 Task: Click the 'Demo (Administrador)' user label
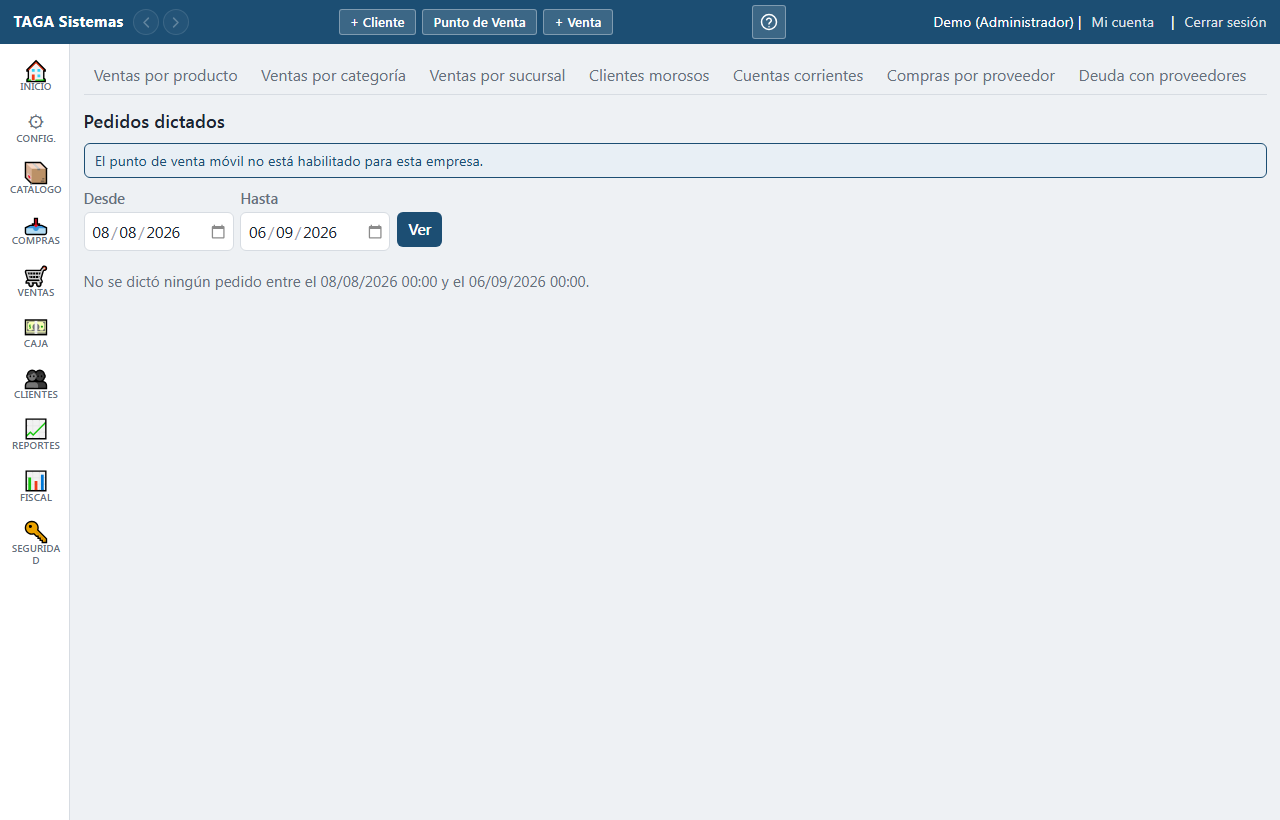click(1003, 22)
